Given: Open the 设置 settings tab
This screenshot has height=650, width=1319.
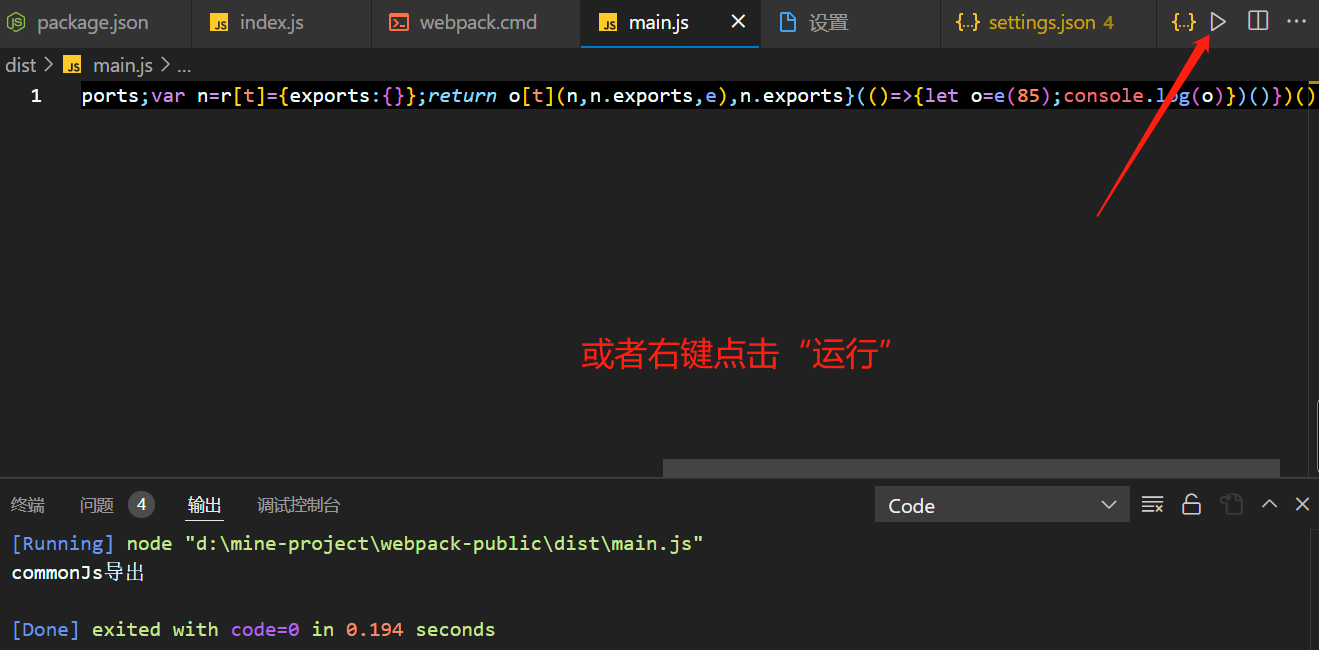Looking at the screenshot, I should tap(850, 22).
